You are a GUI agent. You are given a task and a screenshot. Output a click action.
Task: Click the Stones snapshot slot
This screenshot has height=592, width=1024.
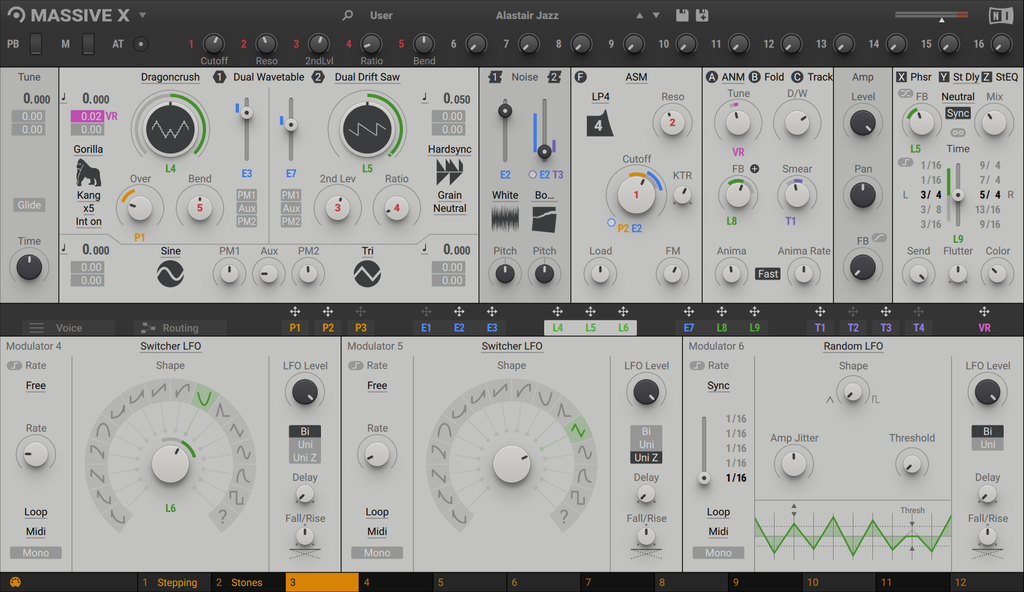(248, 582)
